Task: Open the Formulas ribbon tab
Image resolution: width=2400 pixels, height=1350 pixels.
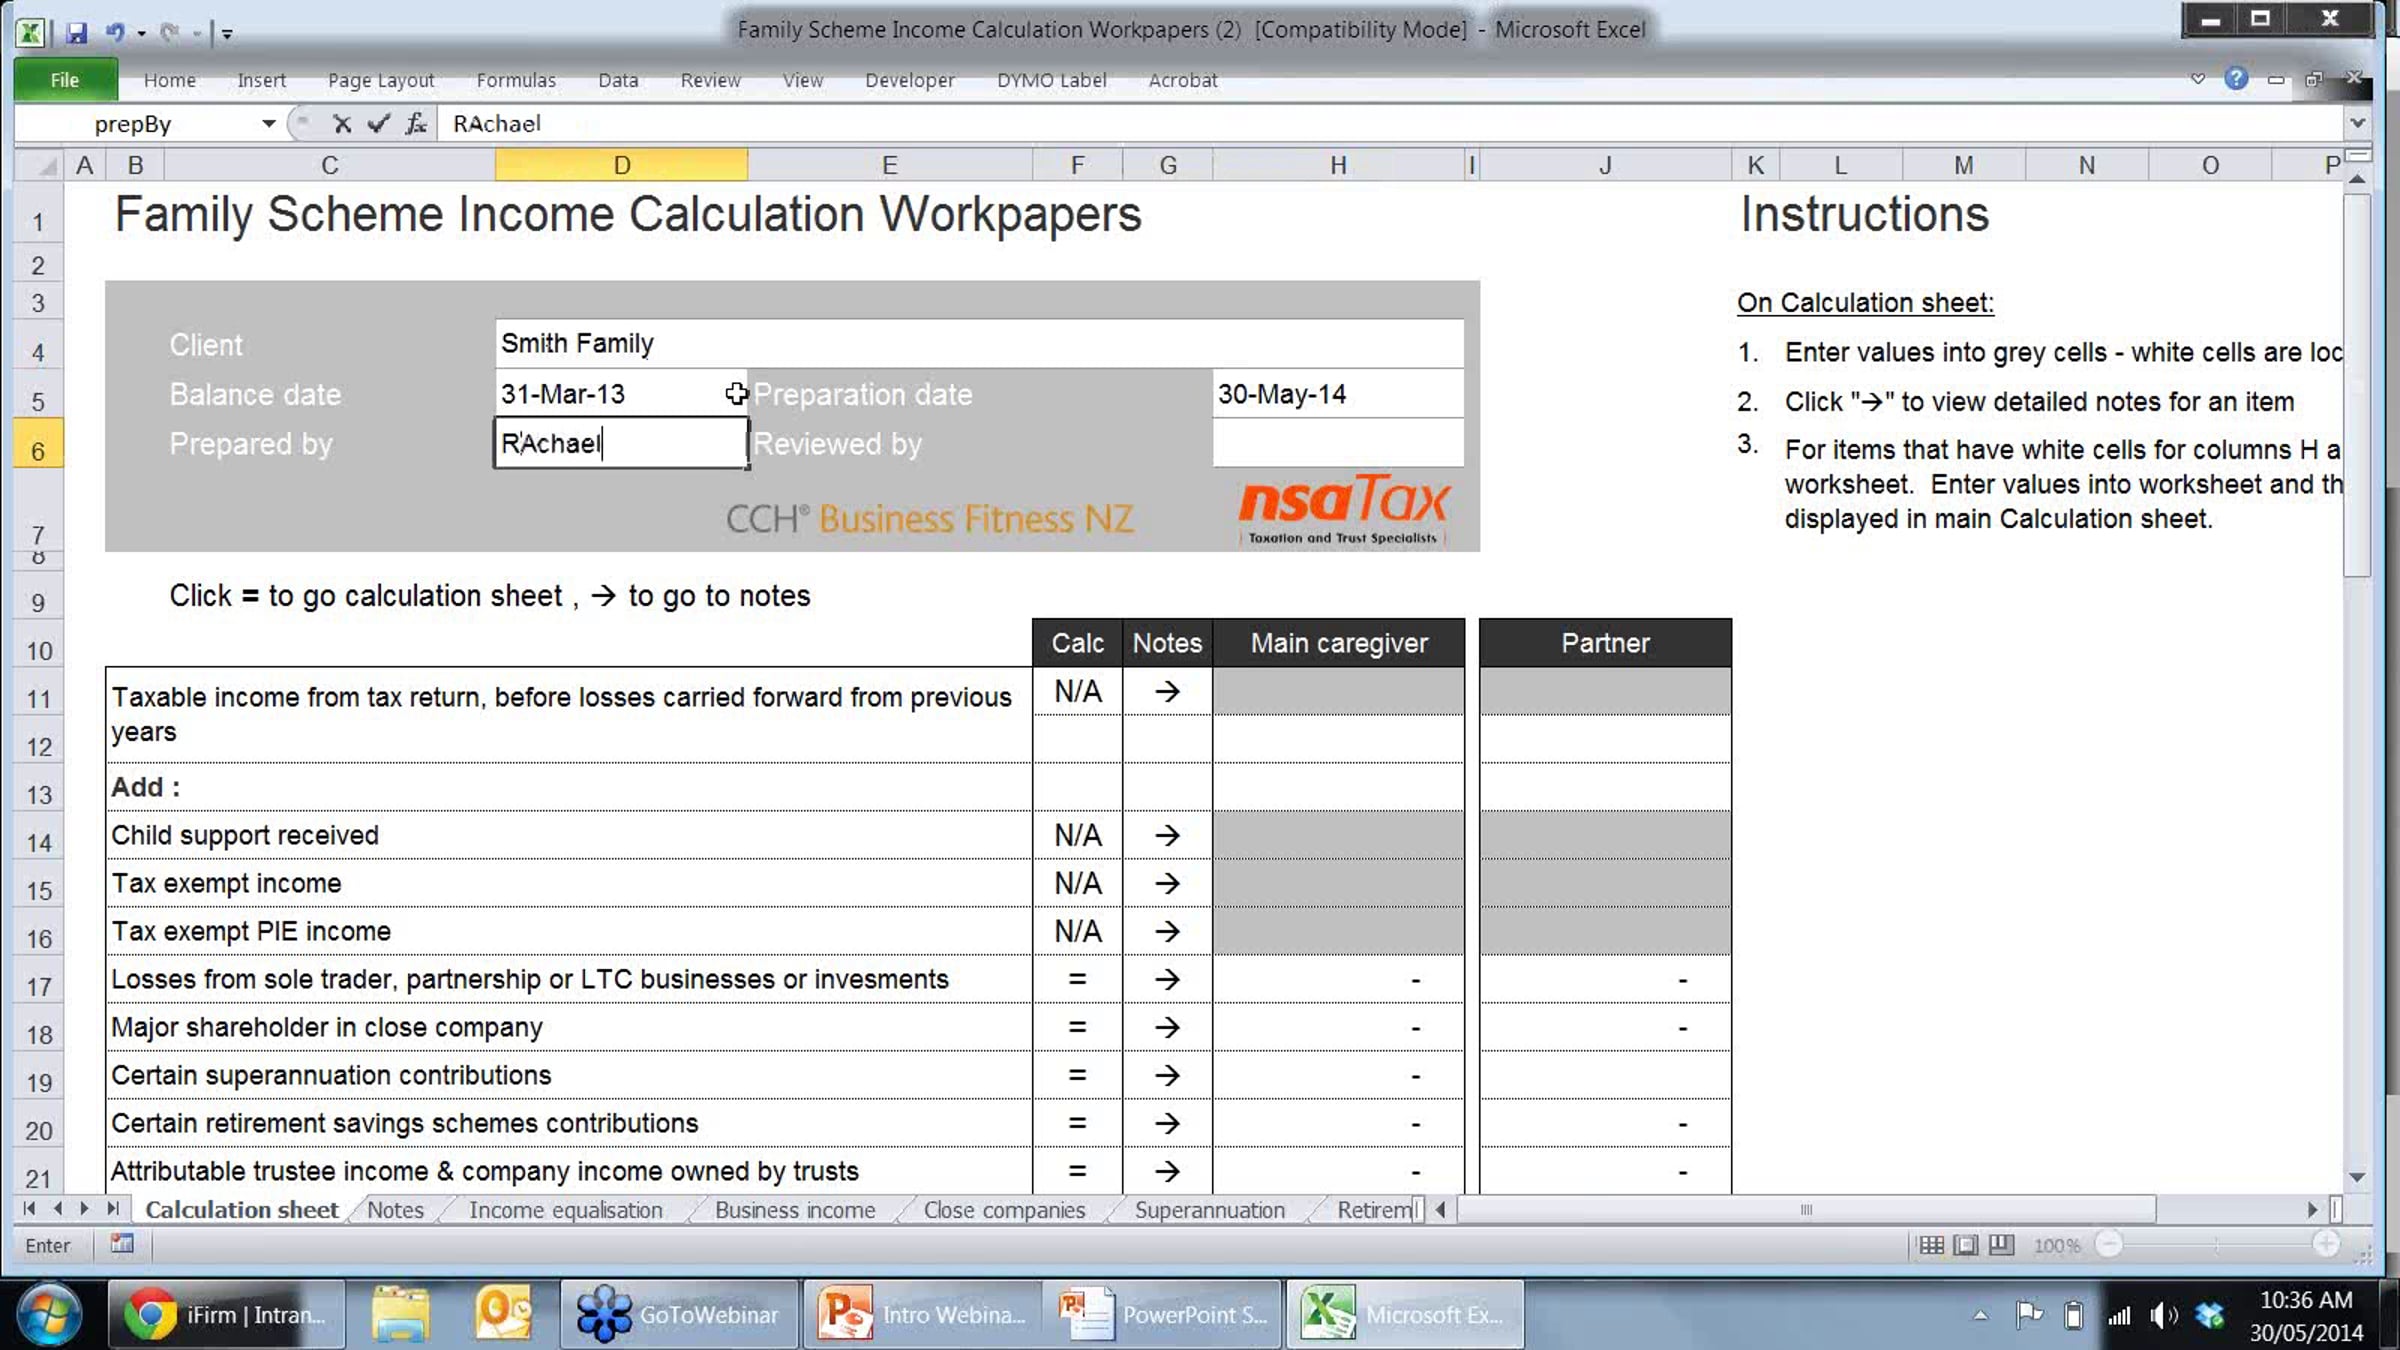Action: (x=515, y=80)
